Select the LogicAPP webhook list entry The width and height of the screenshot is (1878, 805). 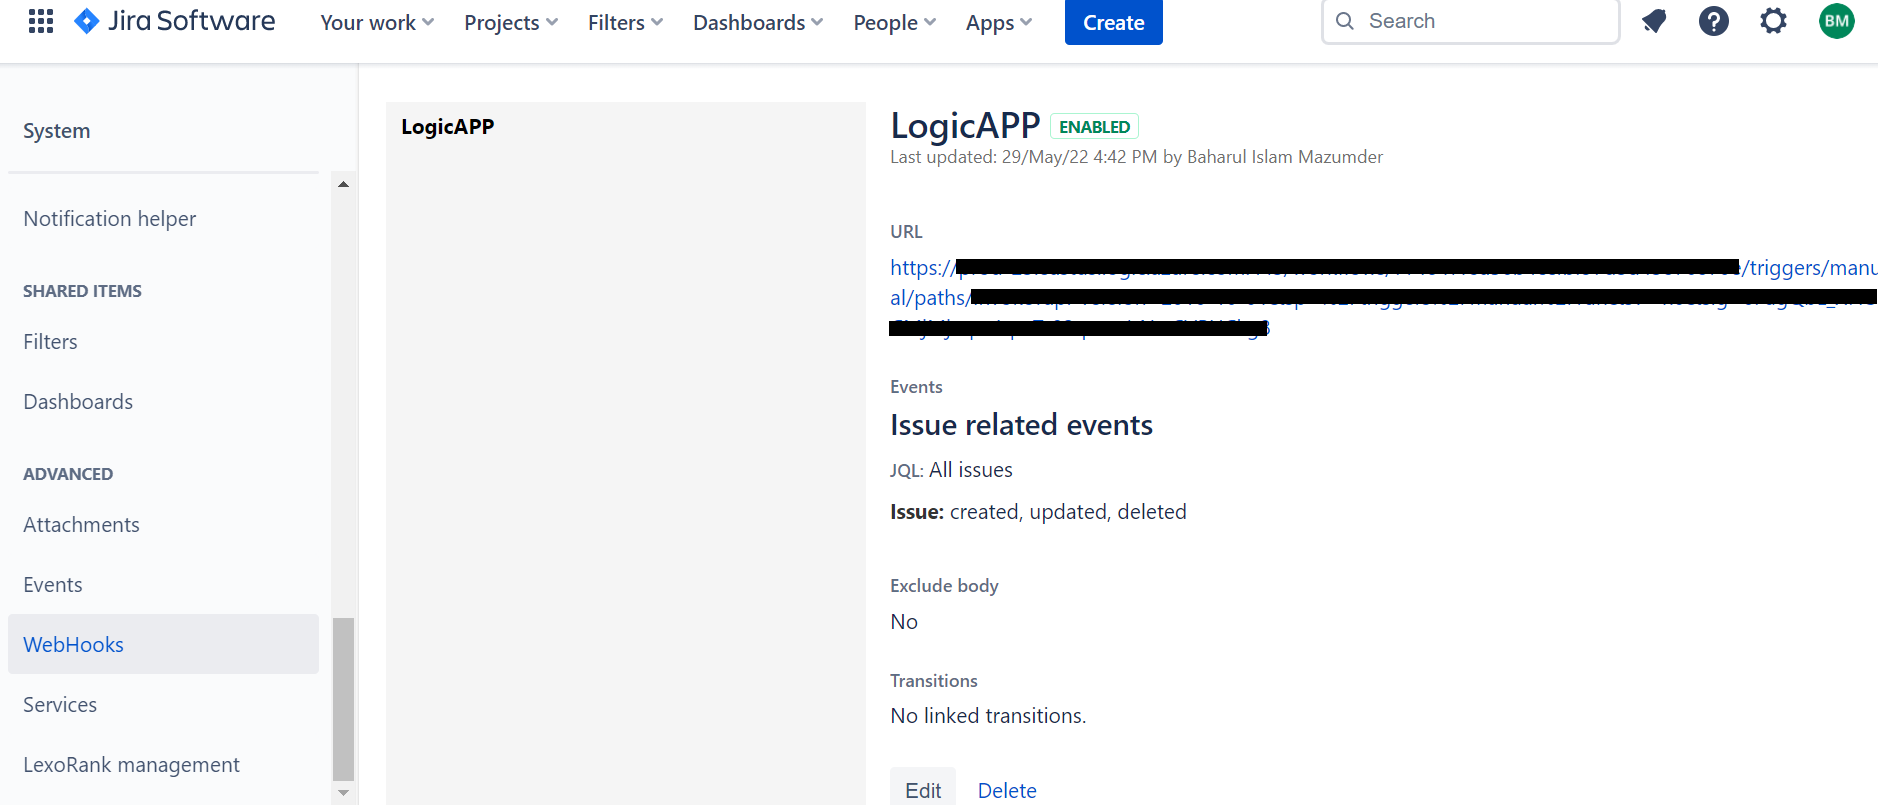(448, 127)
